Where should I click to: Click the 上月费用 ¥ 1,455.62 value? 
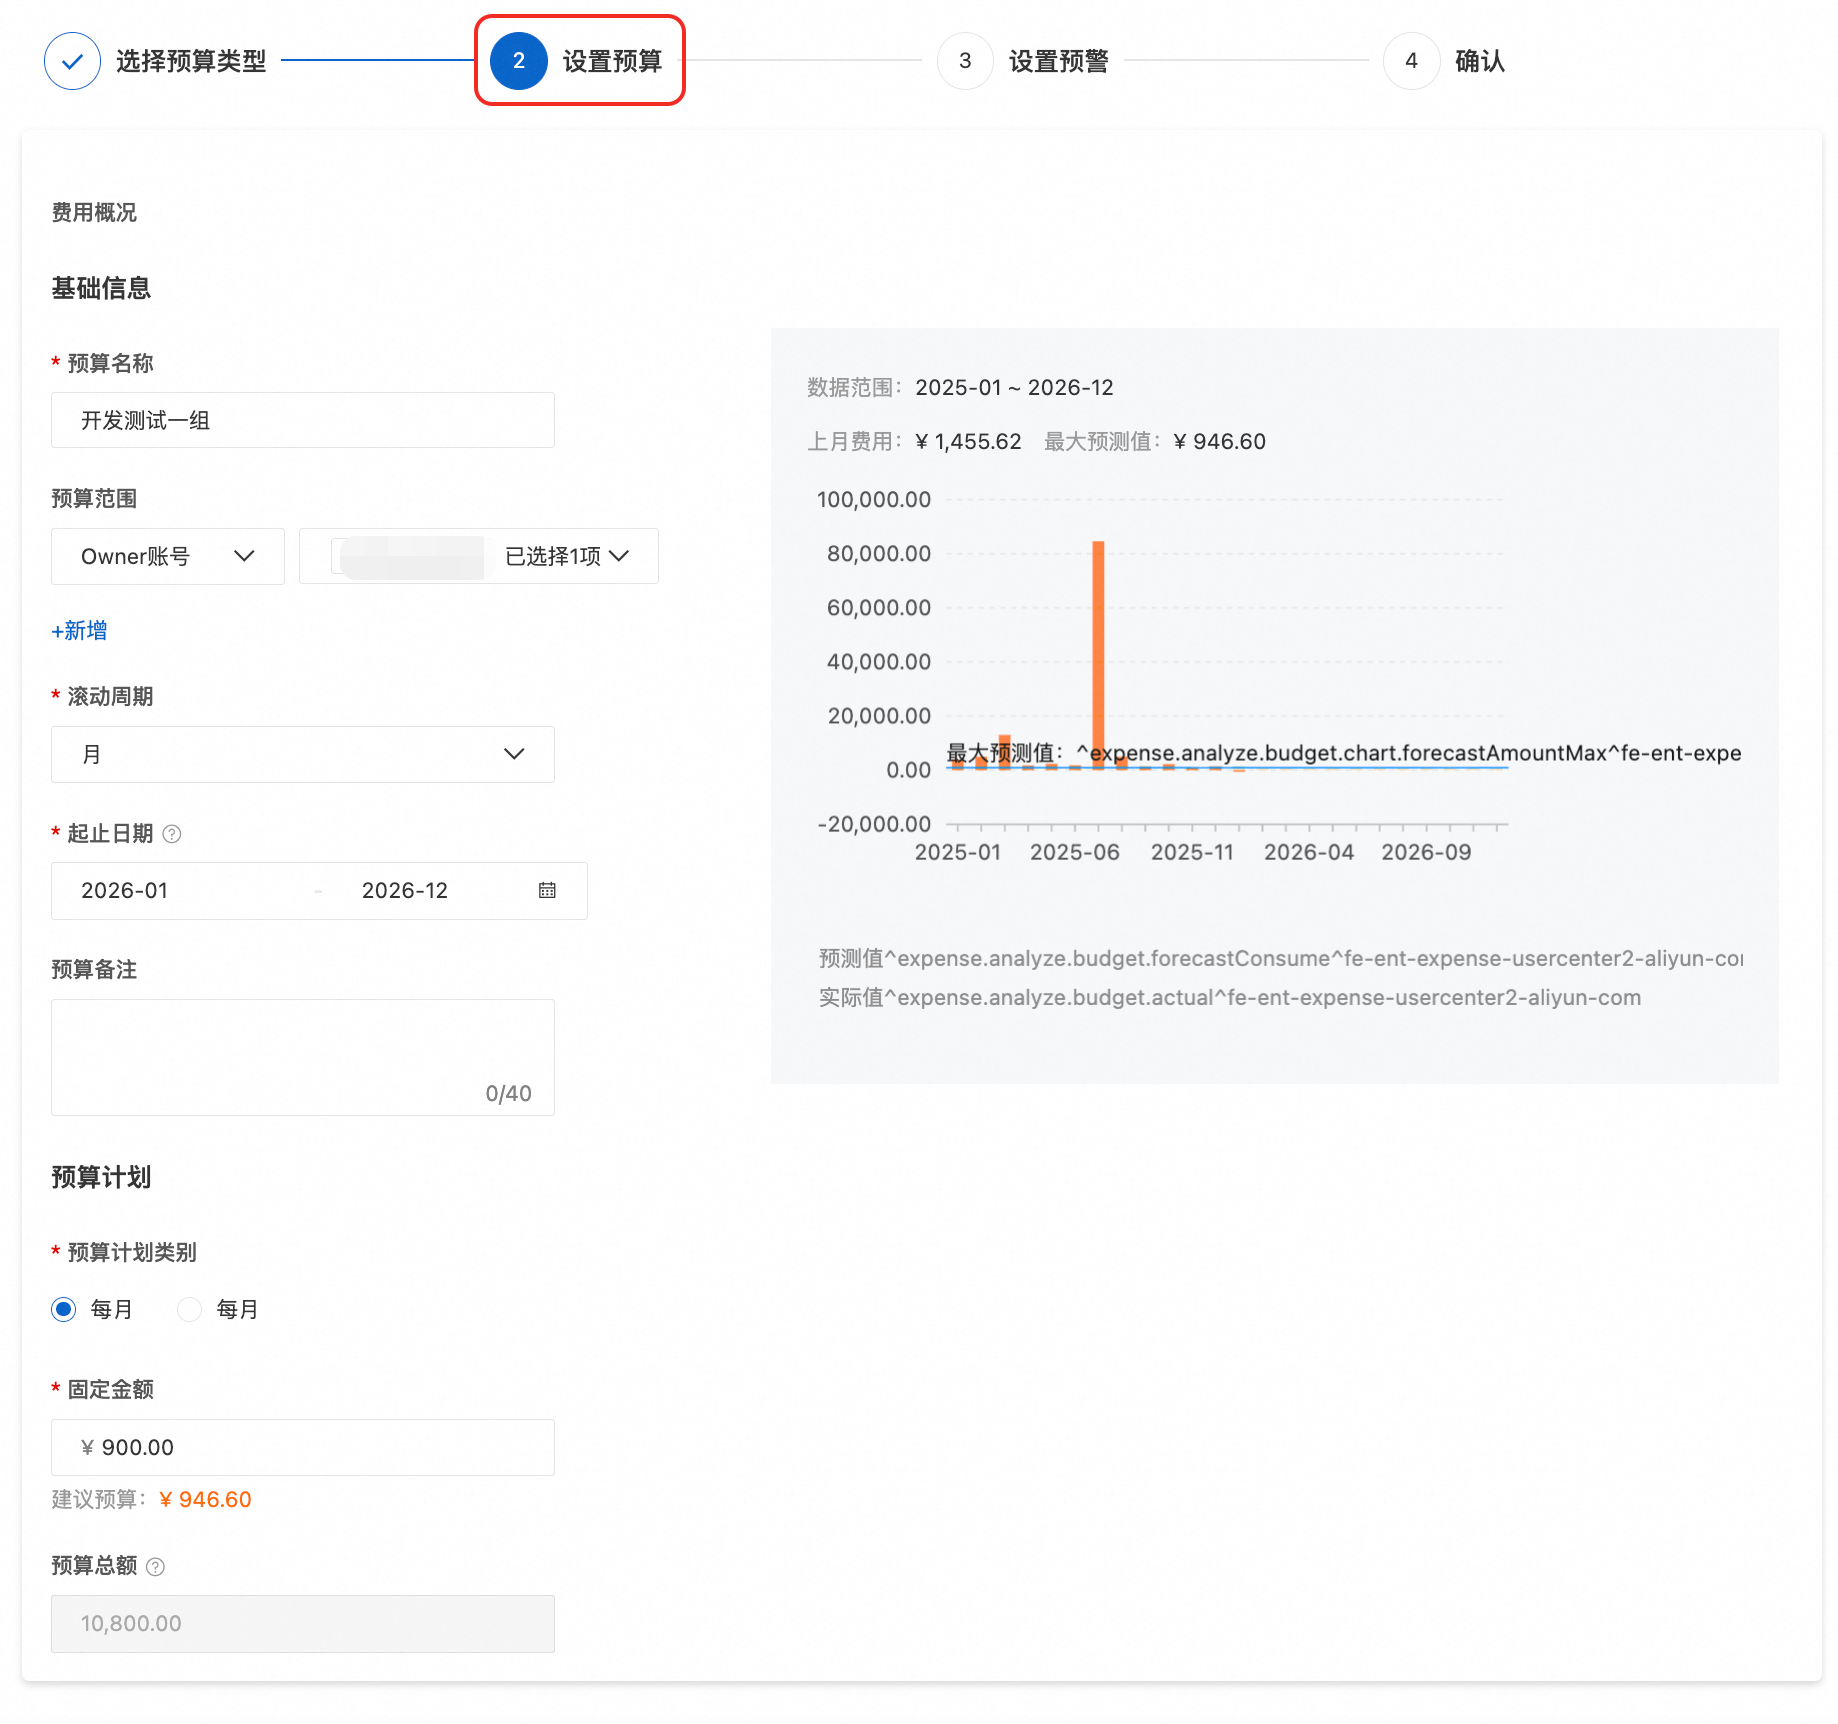[968, 441]
